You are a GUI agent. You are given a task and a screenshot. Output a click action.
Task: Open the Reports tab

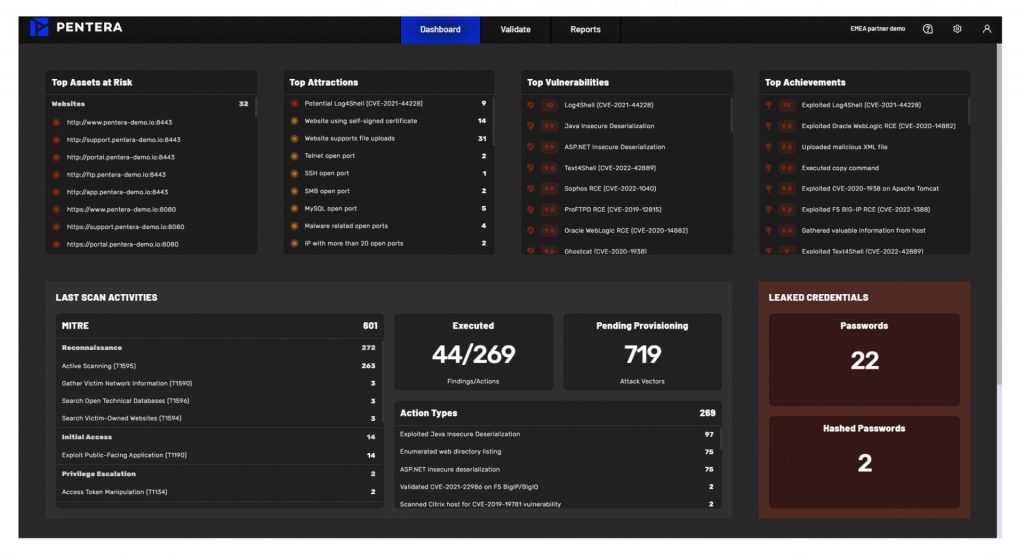point(585,30)
